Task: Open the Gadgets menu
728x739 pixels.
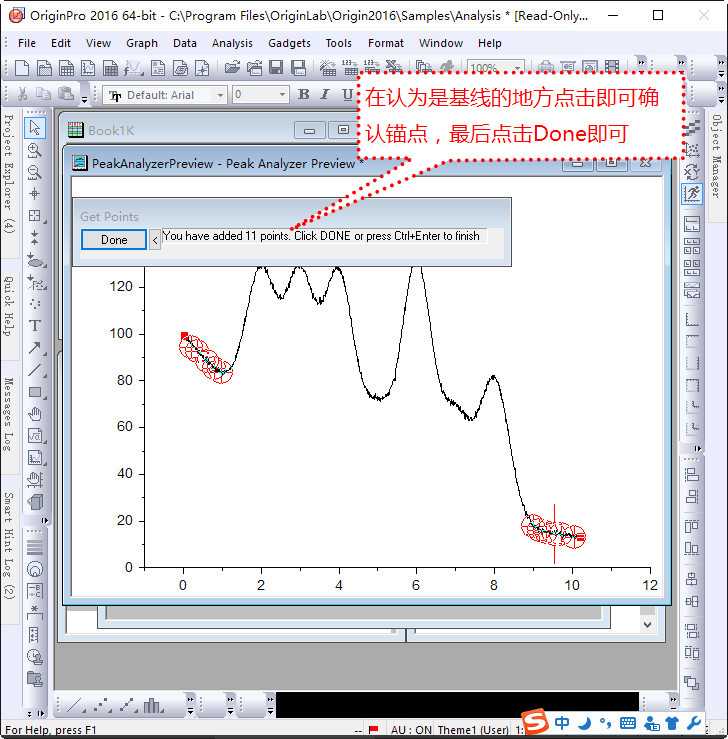Action: (289, 43)
